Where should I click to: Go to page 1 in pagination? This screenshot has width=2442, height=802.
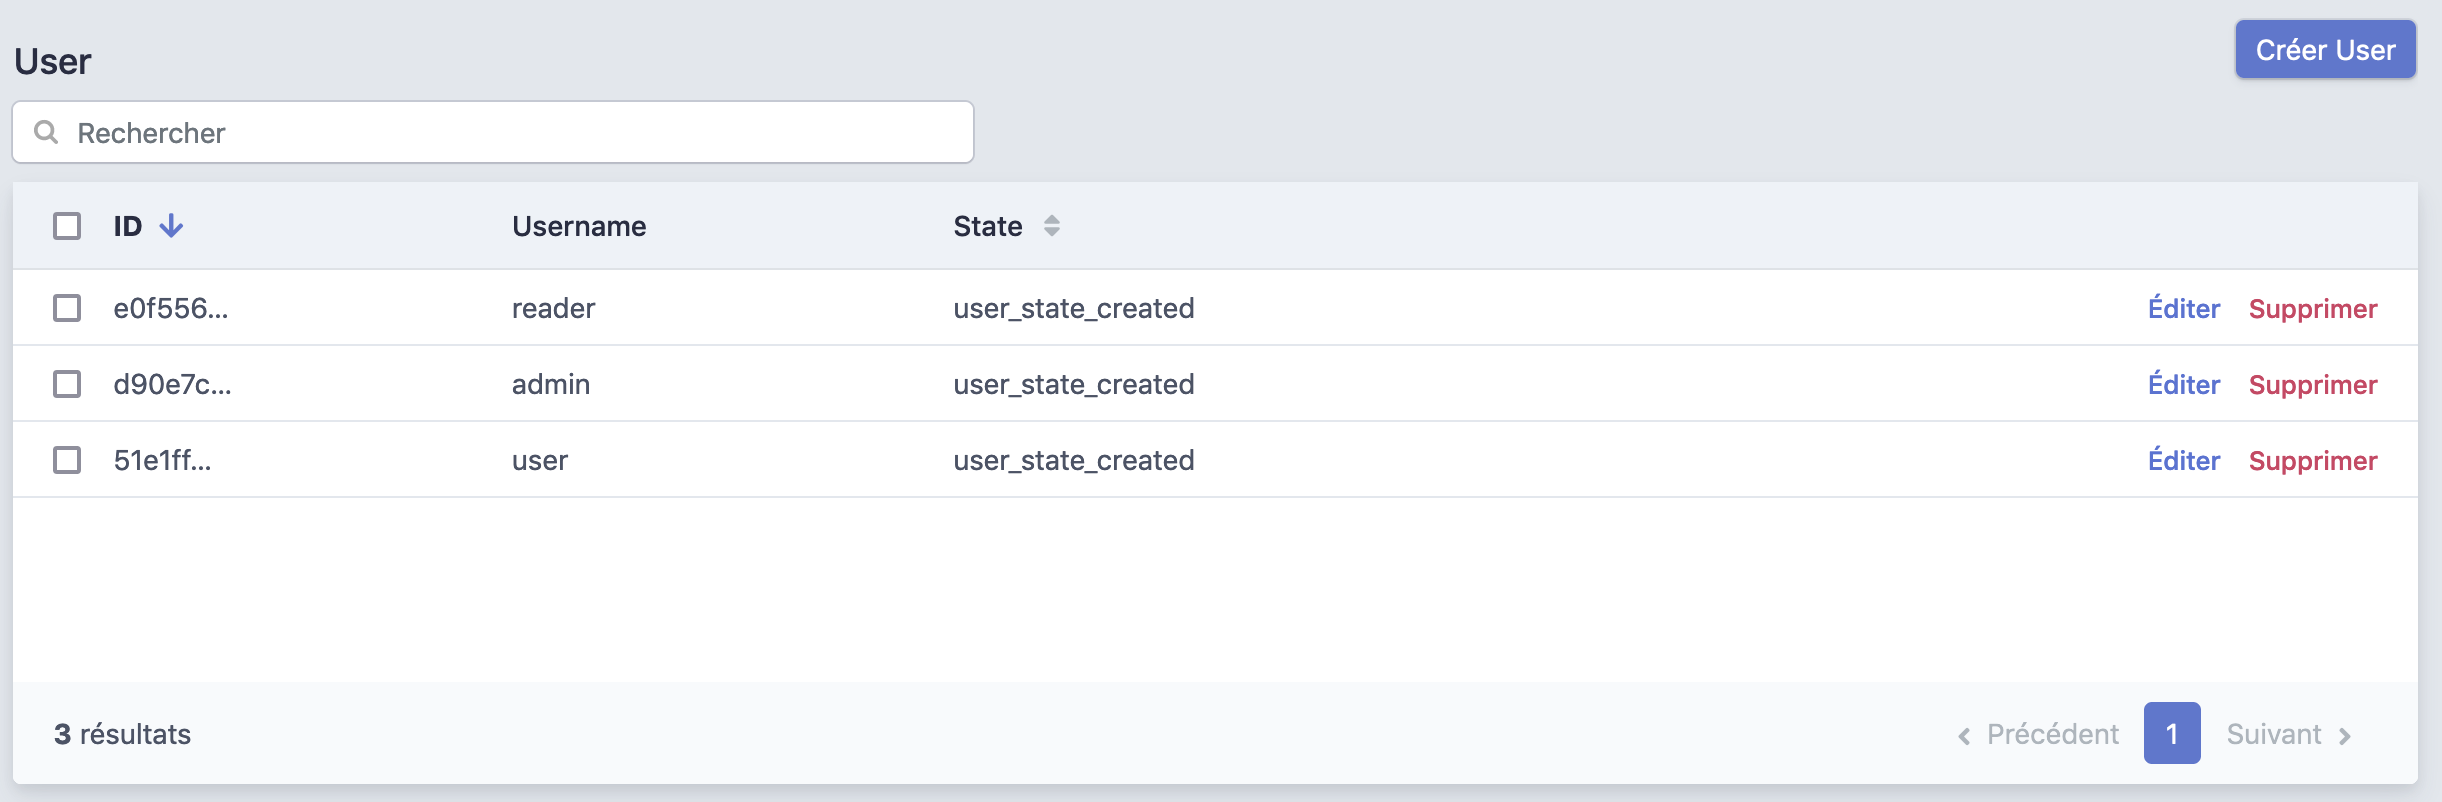2171,734
